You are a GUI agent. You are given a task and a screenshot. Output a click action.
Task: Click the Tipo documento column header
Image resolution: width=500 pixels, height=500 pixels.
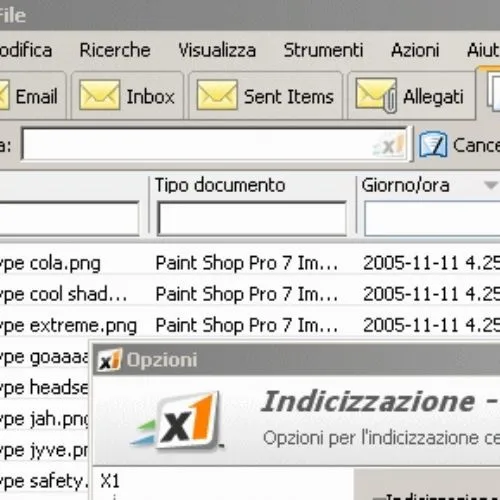pyautogui.click(x=220, y=185)
